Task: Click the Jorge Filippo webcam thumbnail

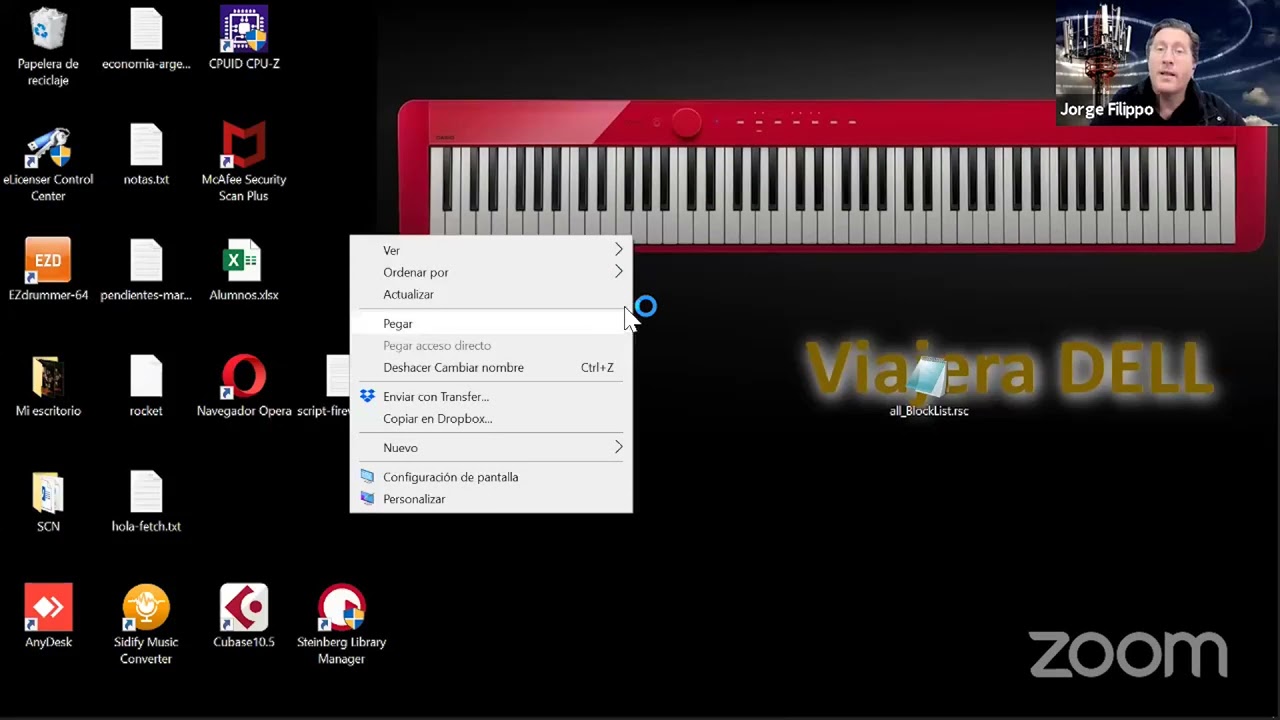Action: (x=1167, y=62)
